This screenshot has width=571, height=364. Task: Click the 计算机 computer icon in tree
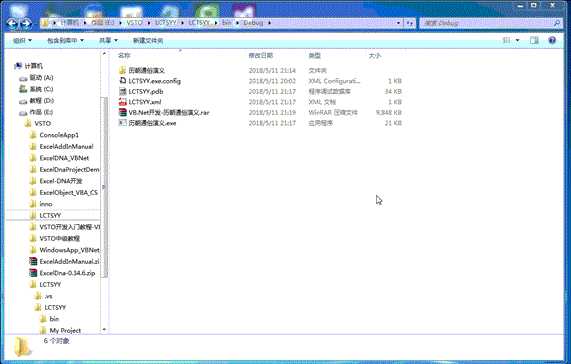pos(18,66)
